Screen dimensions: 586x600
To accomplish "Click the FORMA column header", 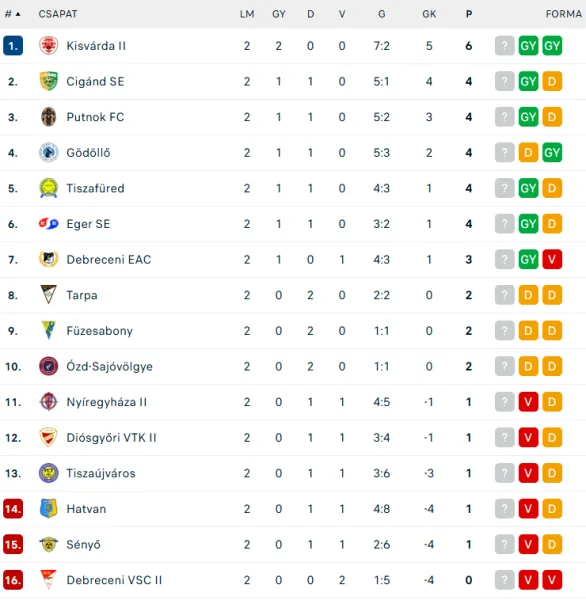I will point(563,14).
